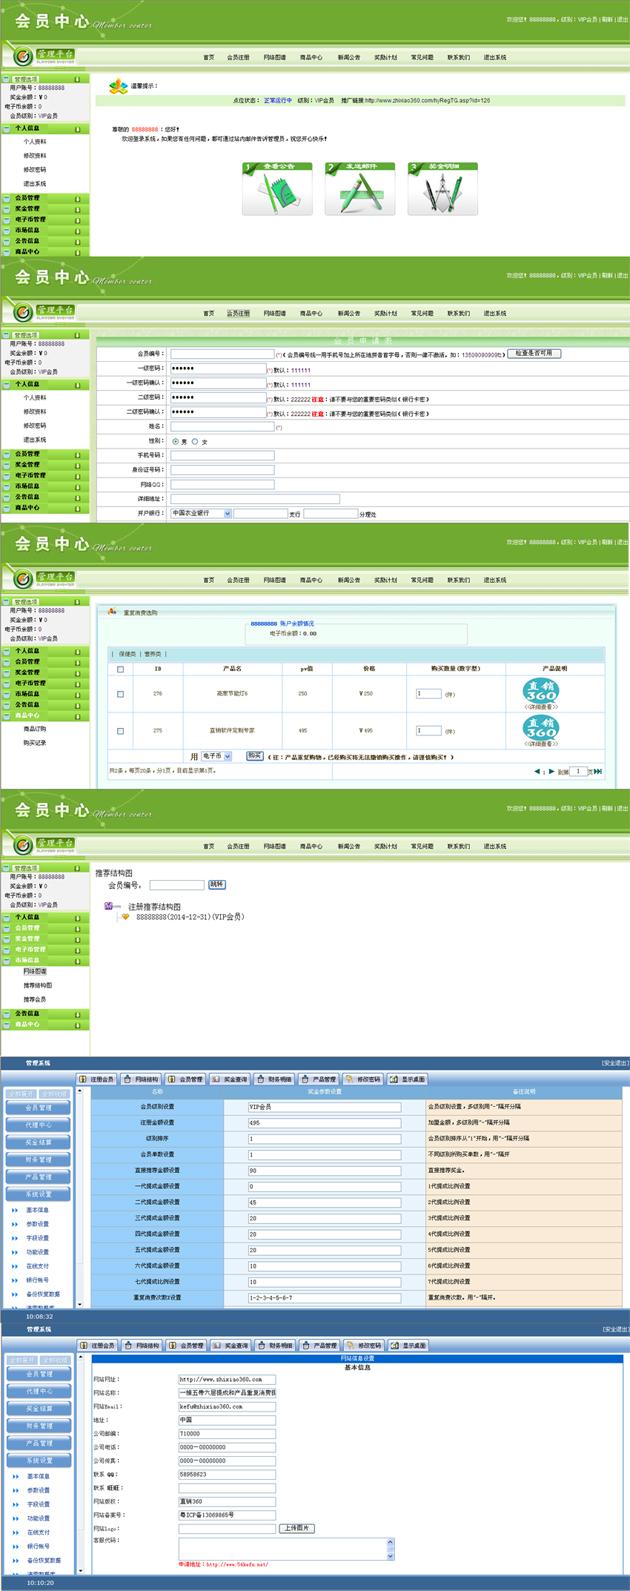Click the 购买 button
This screenshot has width=630, height=1591.
click(x=254, y=756)
